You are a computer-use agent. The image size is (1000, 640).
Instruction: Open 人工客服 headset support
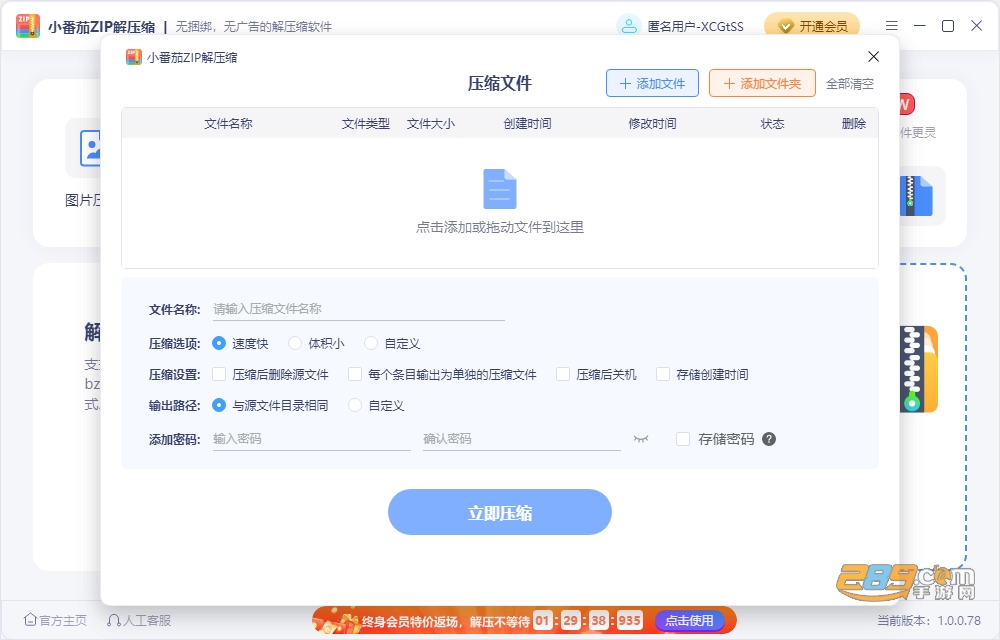[x=139, y=620]
